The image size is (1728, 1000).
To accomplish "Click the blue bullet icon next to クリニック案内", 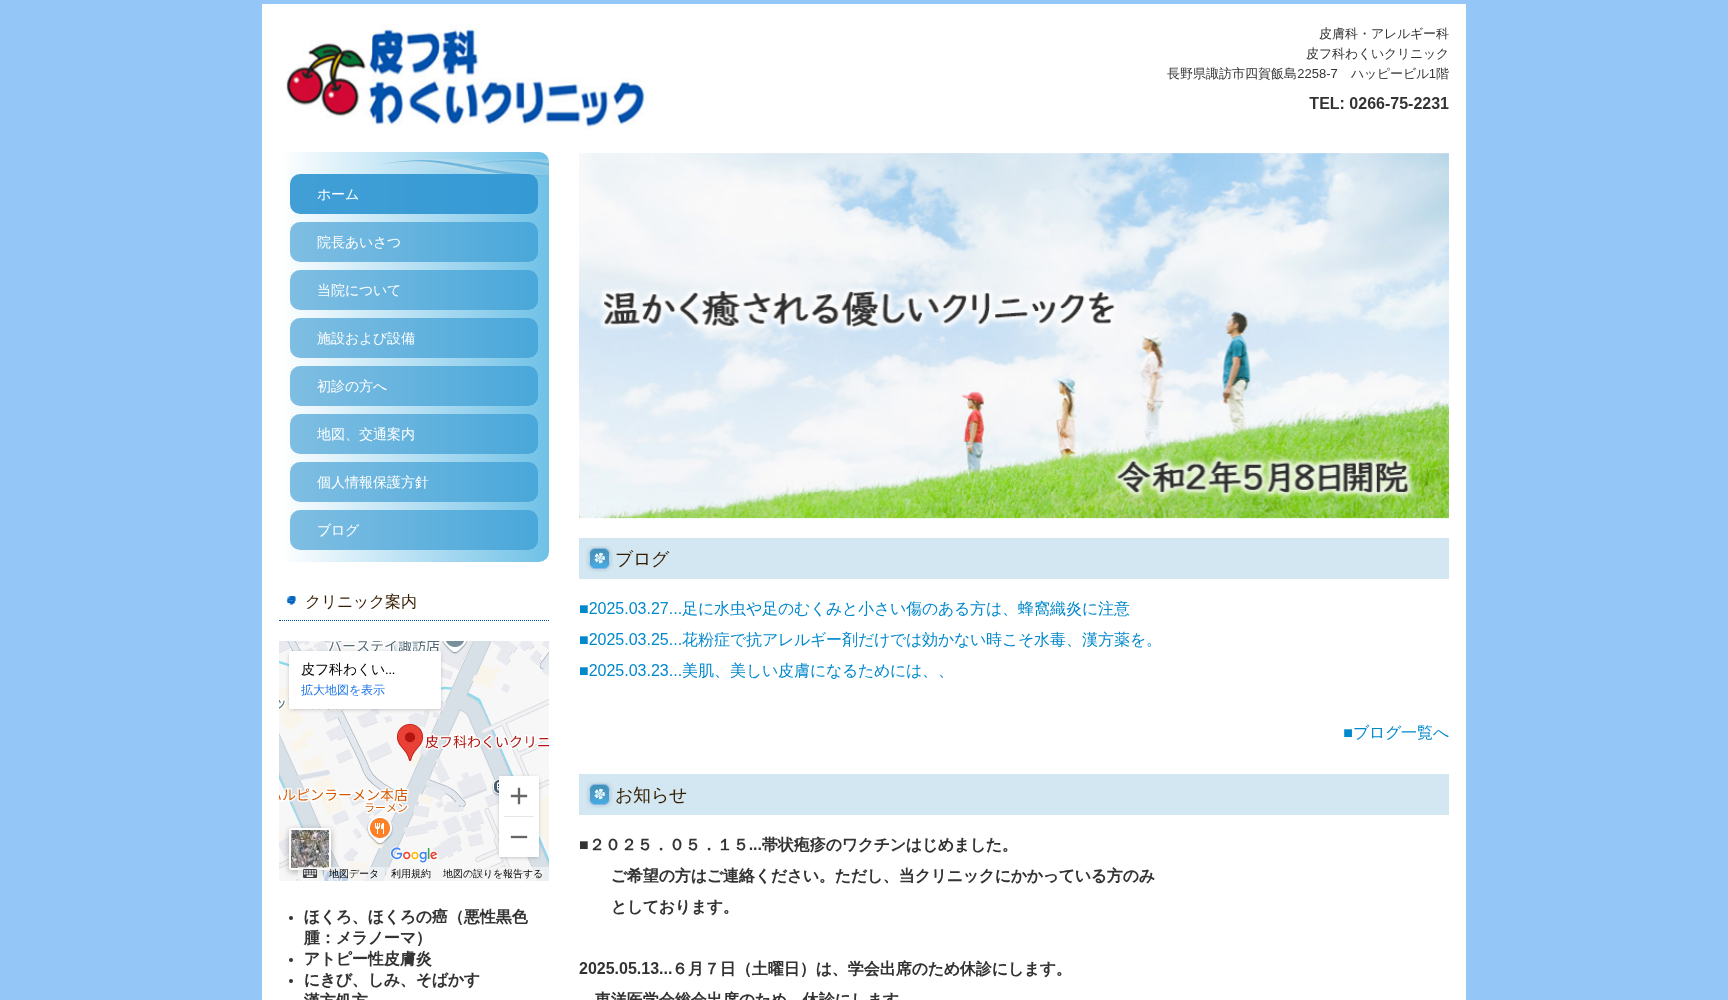I will pos(289,599).
